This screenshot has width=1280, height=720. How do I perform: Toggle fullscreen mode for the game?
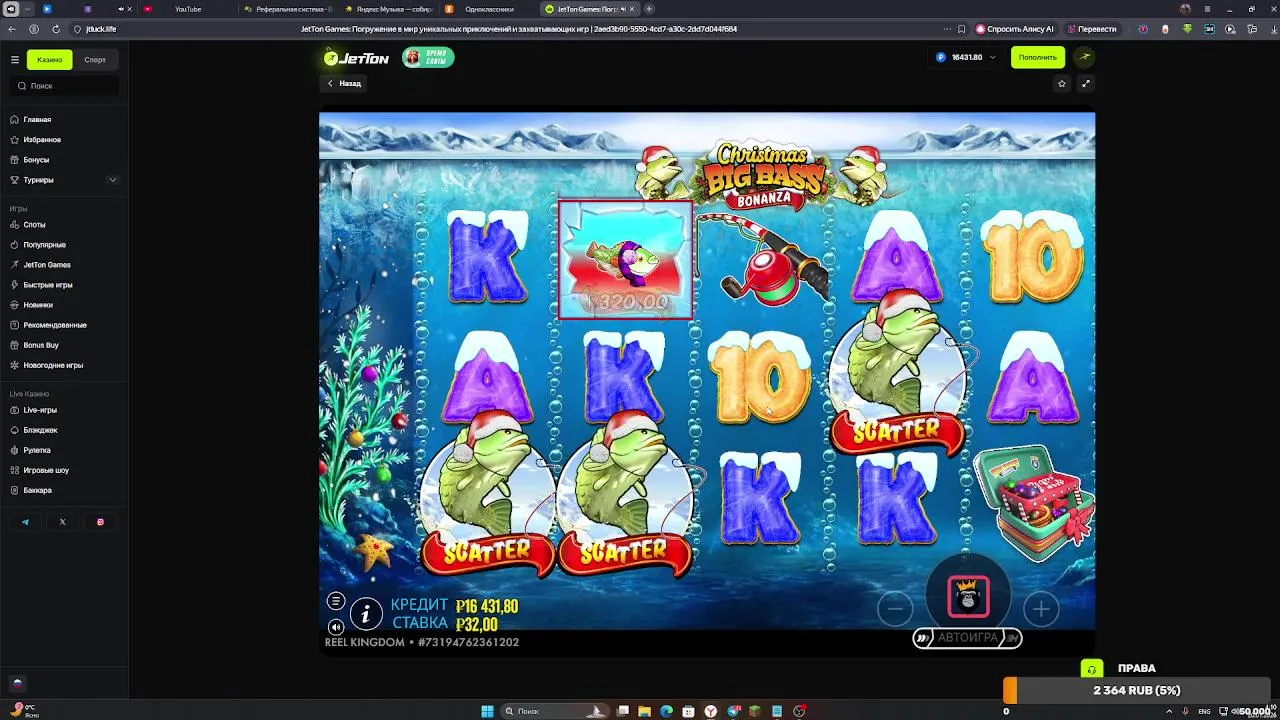(1086, 84)
